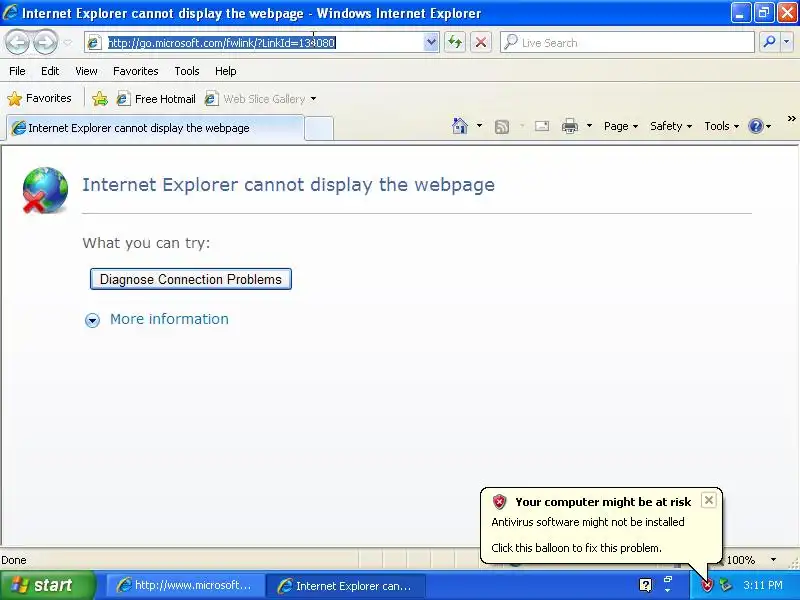Viewport: 800px width, 600px height.
Task: Open the 100% zoom level dropdown arrow
Action: pyautogui.click(x=773, y=560)
